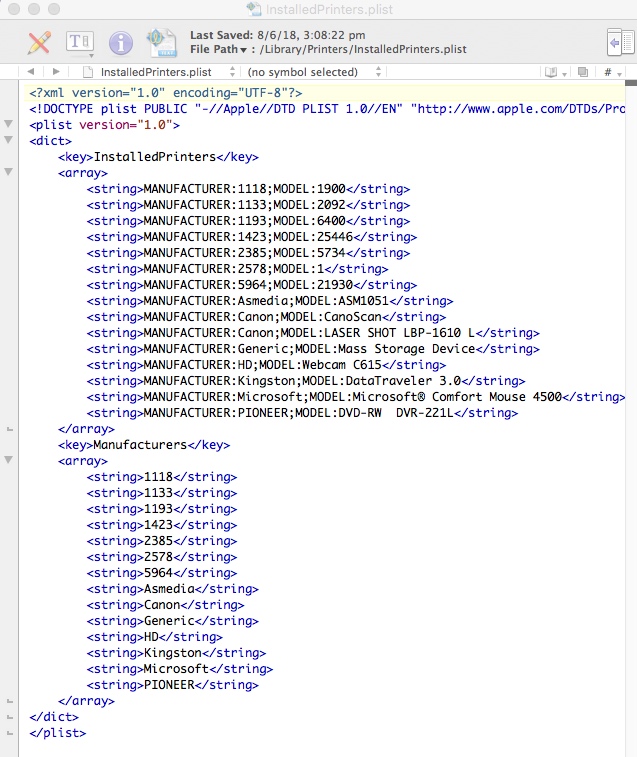Collapse the InstalledPrinters array fold triangle
The height and width of the screenshot is (757, 637).
[8, 172]
